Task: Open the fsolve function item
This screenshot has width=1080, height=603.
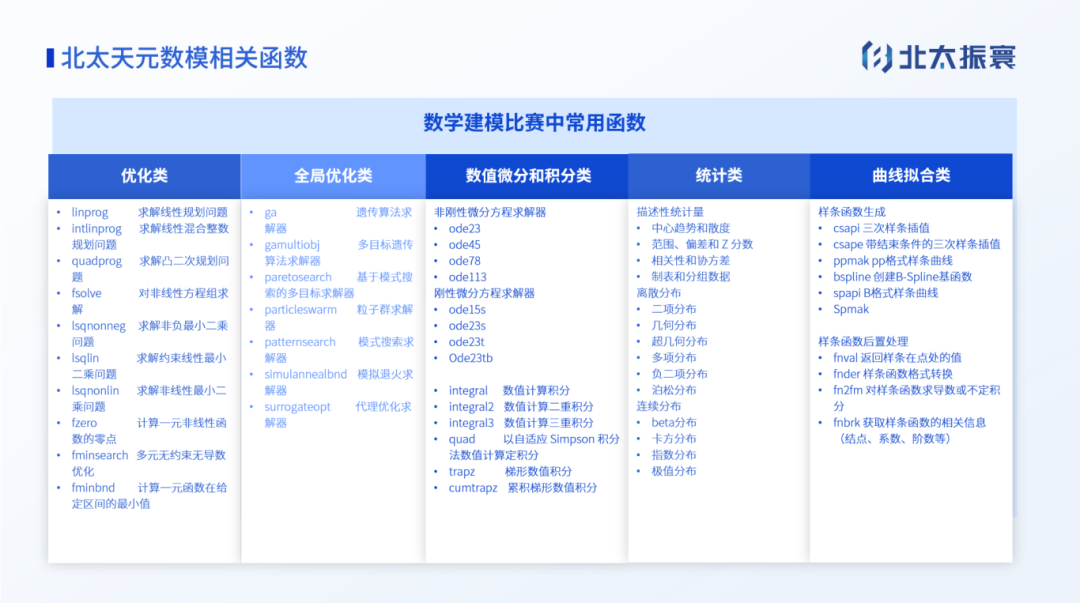Action: tap(88, 293)
